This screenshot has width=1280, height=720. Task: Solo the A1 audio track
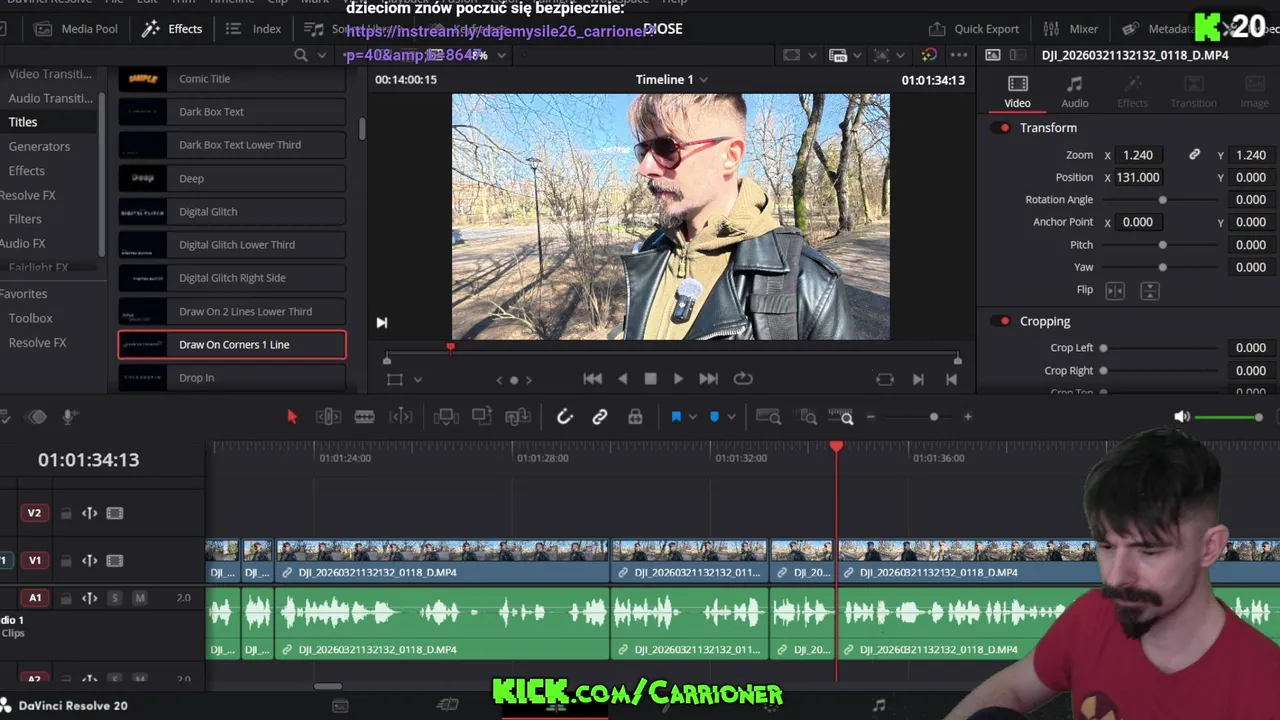(115, 598)
